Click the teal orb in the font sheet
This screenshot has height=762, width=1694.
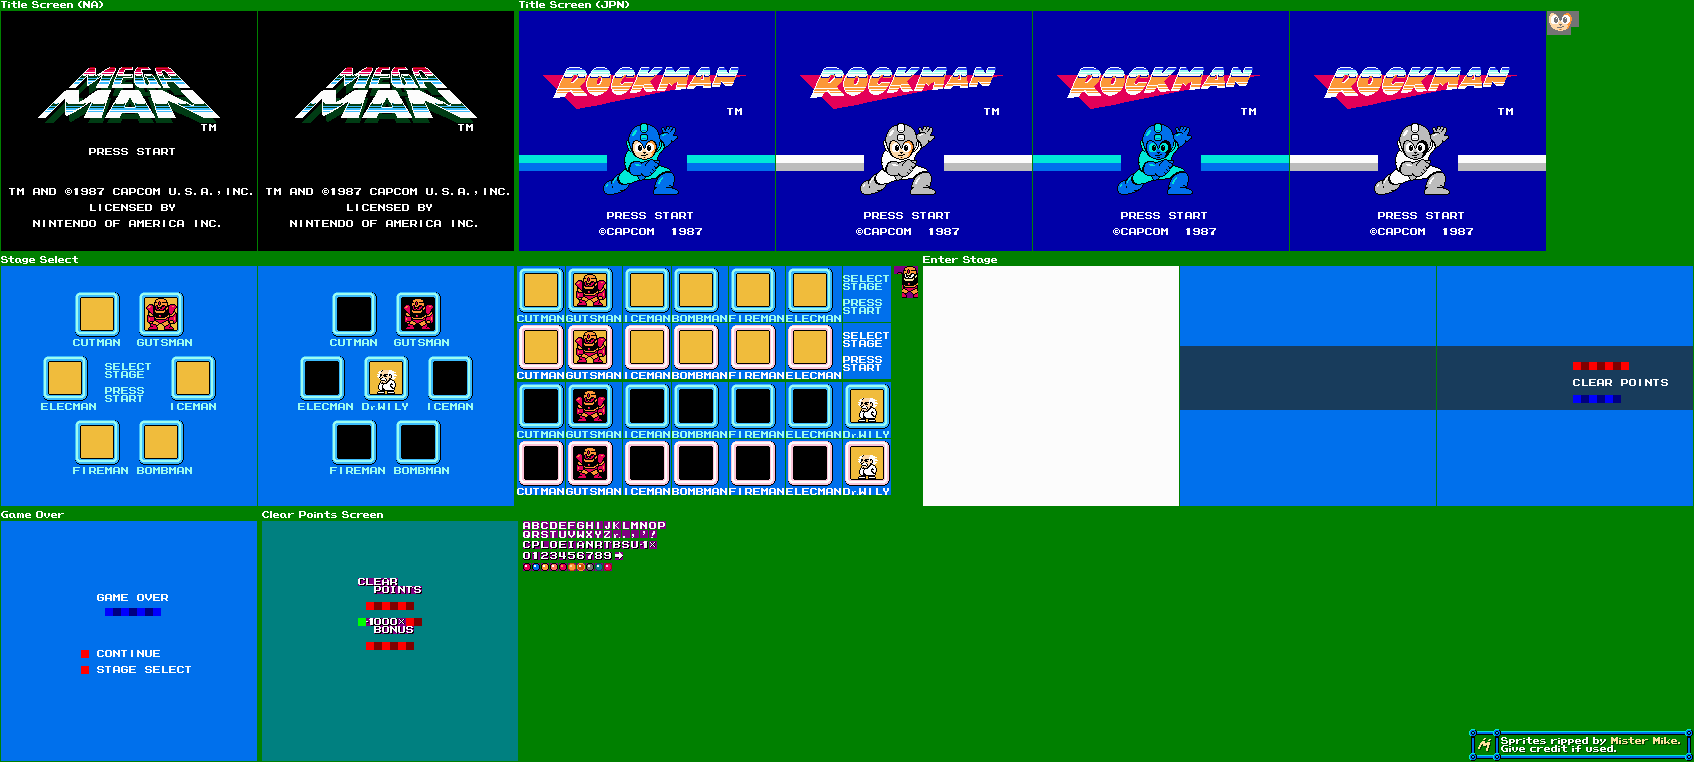point(599,567)
